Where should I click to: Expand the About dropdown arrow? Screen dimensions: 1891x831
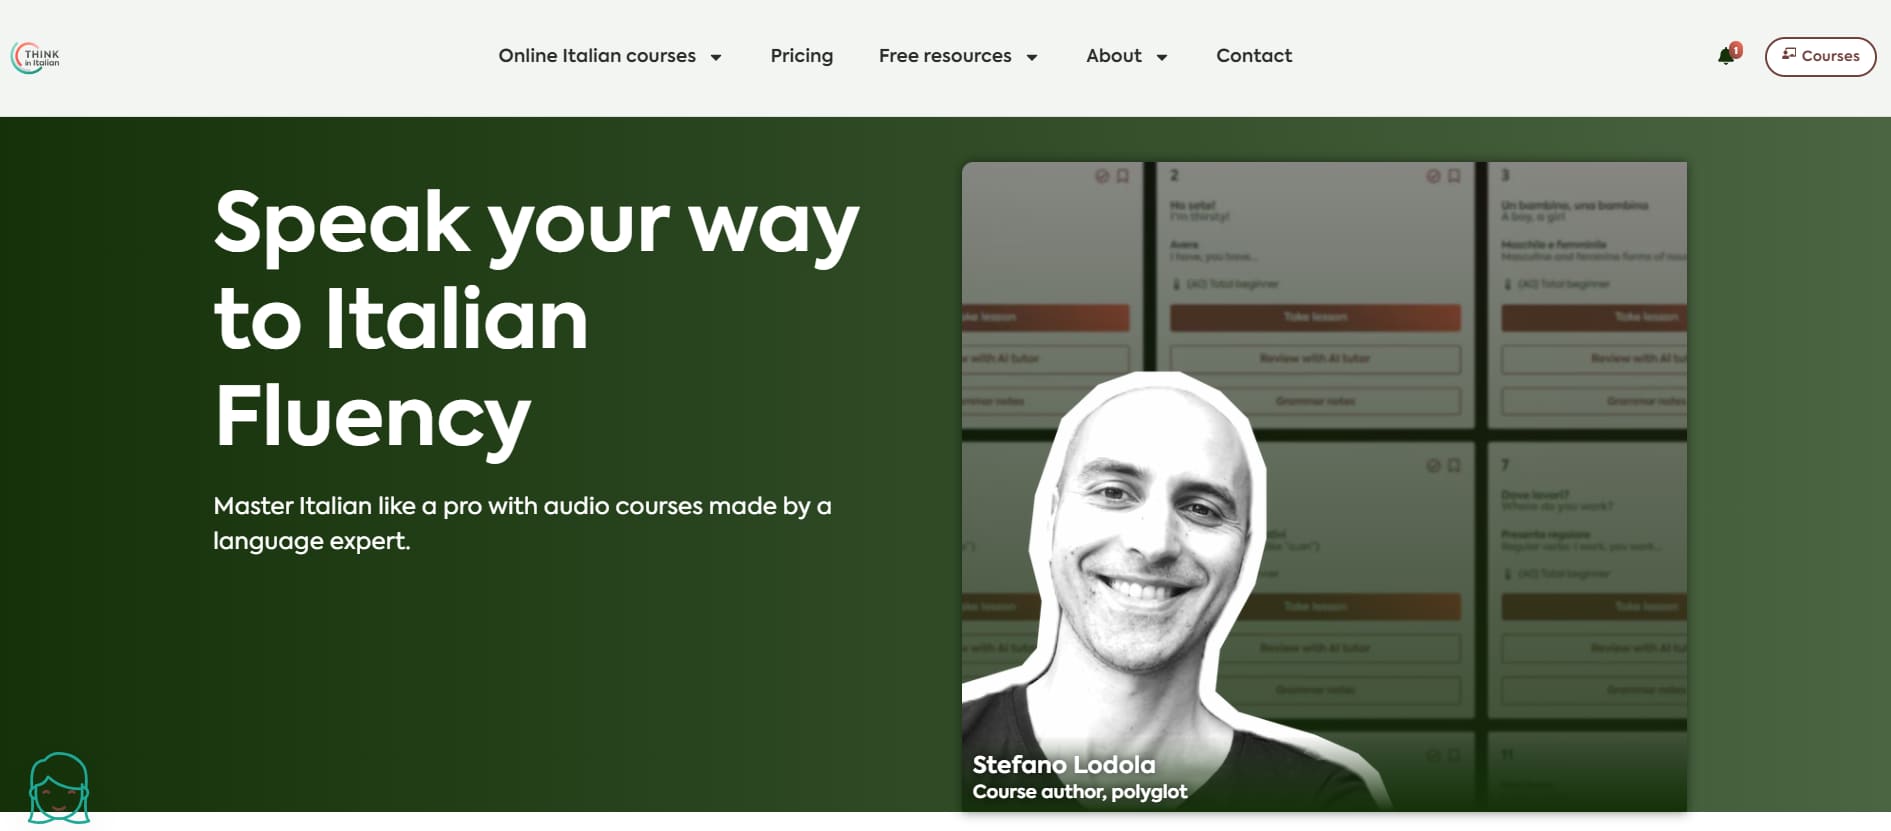tap(1162, 57)
